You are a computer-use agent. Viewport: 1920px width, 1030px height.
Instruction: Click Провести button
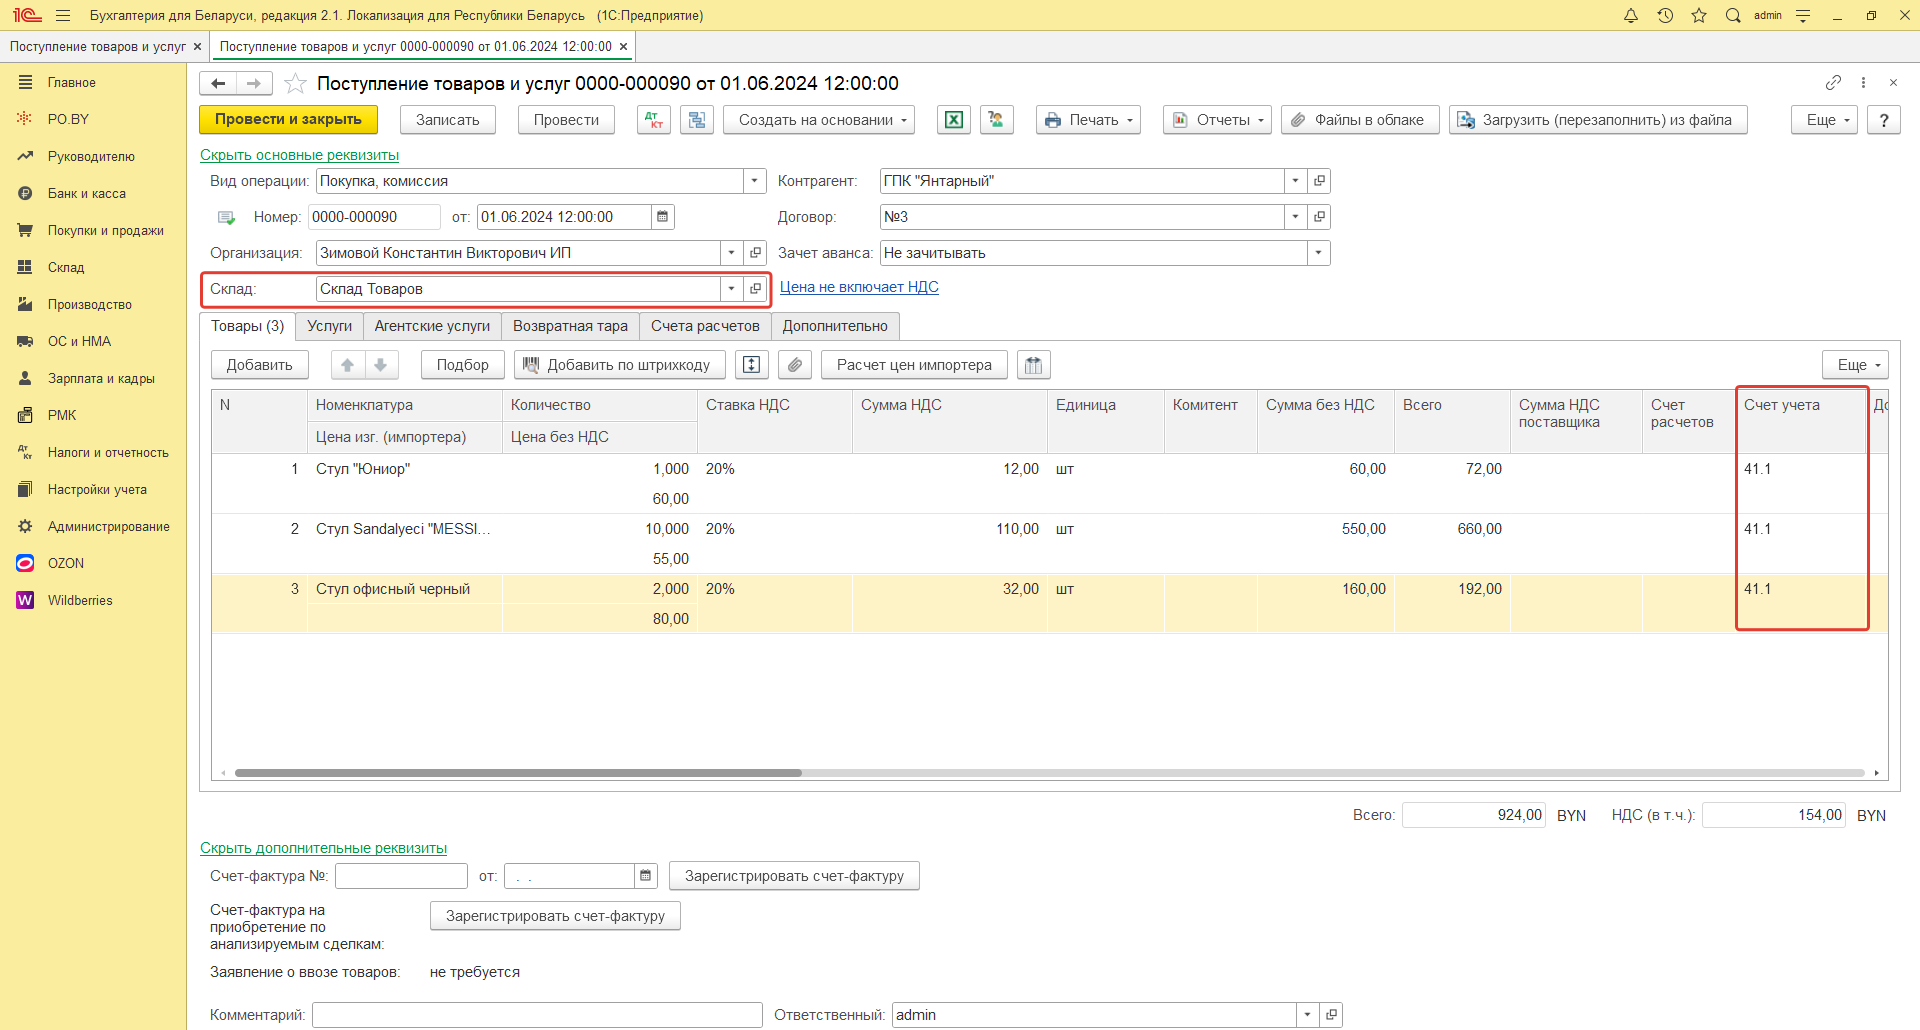[x=566, y=120]
